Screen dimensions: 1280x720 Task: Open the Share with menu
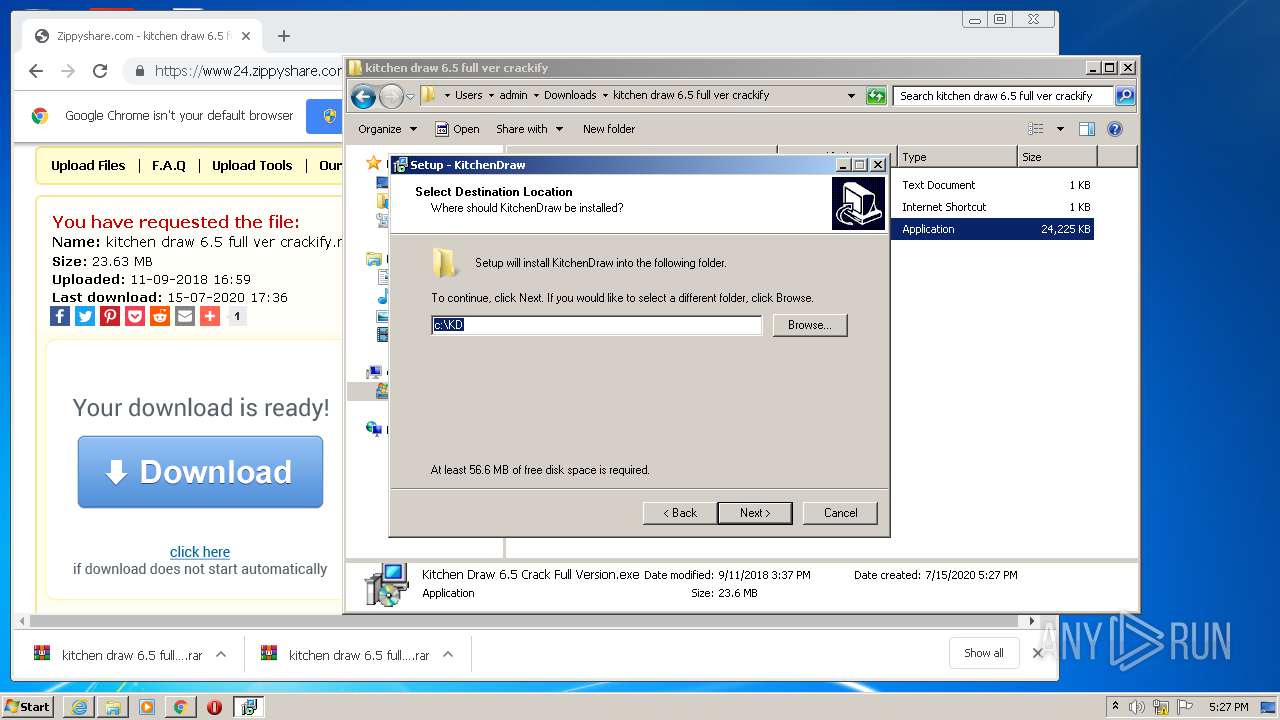coord(529,129)
